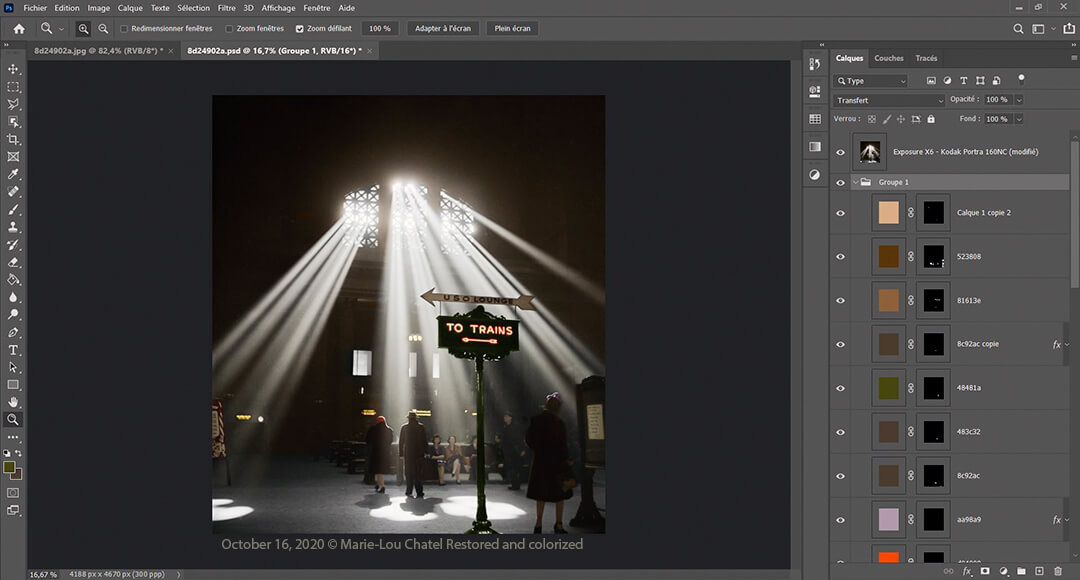
Task: Click the Zoom Out mode icon
Action: (x=103, y=28)
